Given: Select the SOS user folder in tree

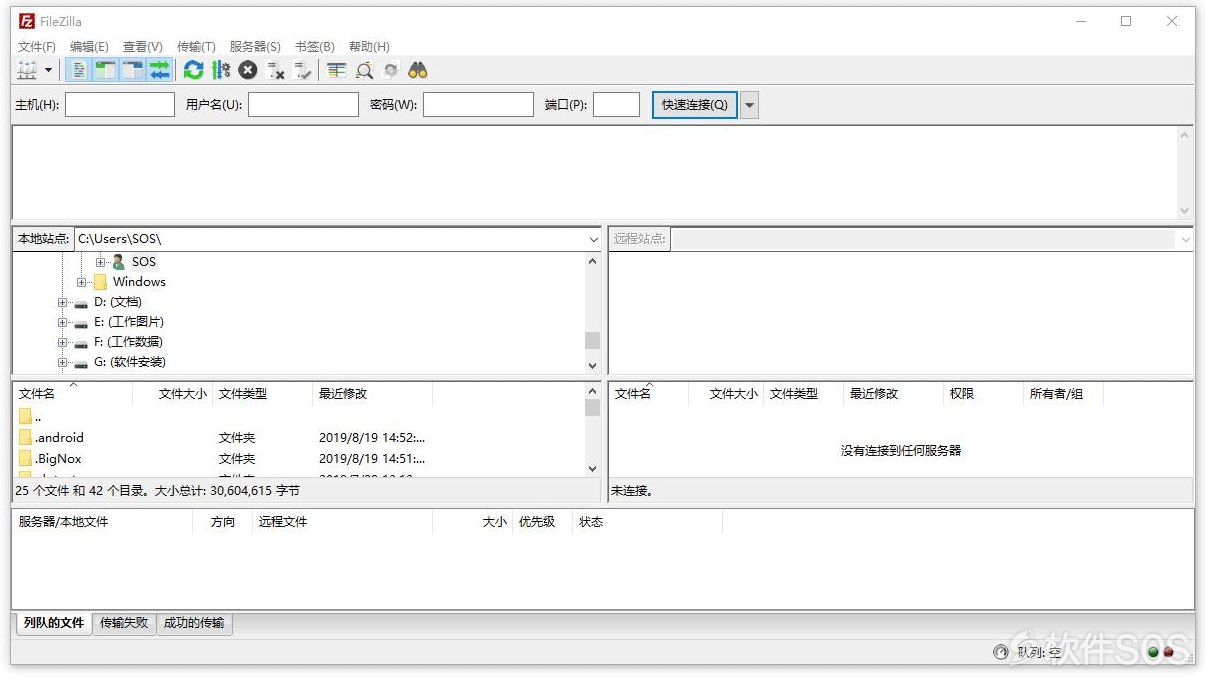Looking at the screenshot, I should pyautogui.click(x=144, y=262).
